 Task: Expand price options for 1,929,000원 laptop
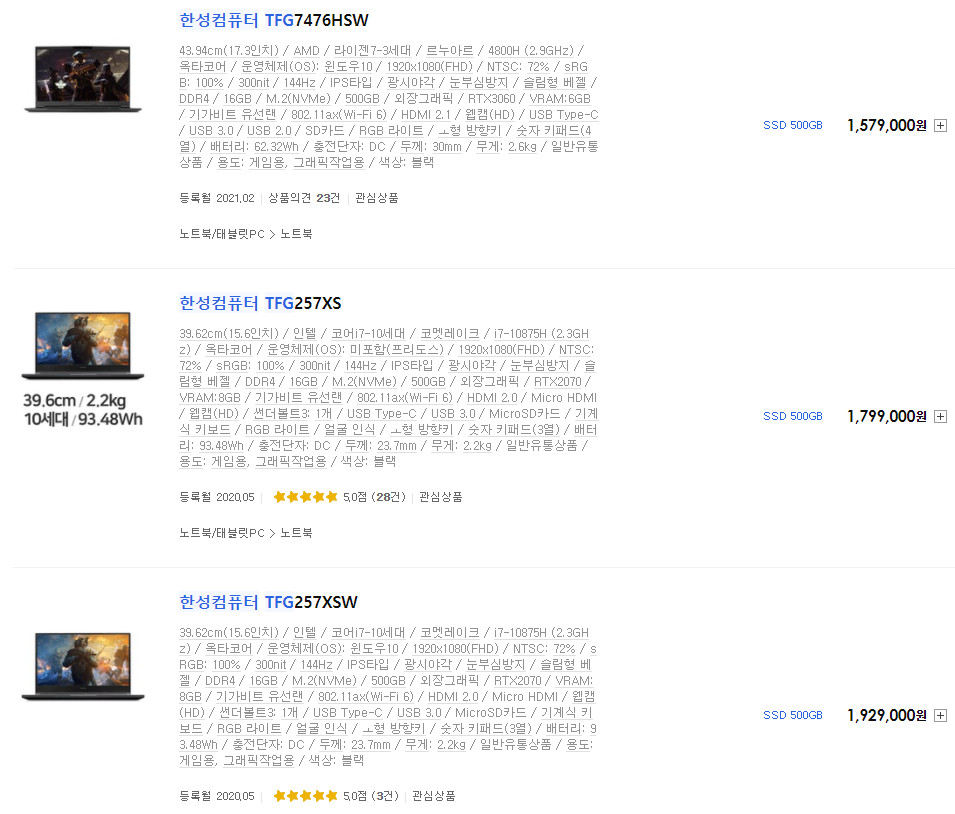click(x=940, y=715)
